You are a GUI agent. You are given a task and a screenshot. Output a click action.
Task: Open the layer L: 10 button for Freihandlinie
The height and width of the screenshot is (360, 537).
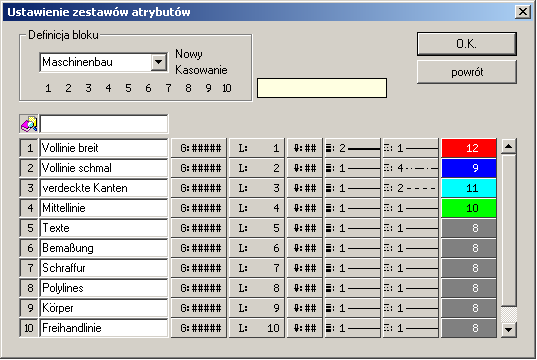click(x=257, y=328)
